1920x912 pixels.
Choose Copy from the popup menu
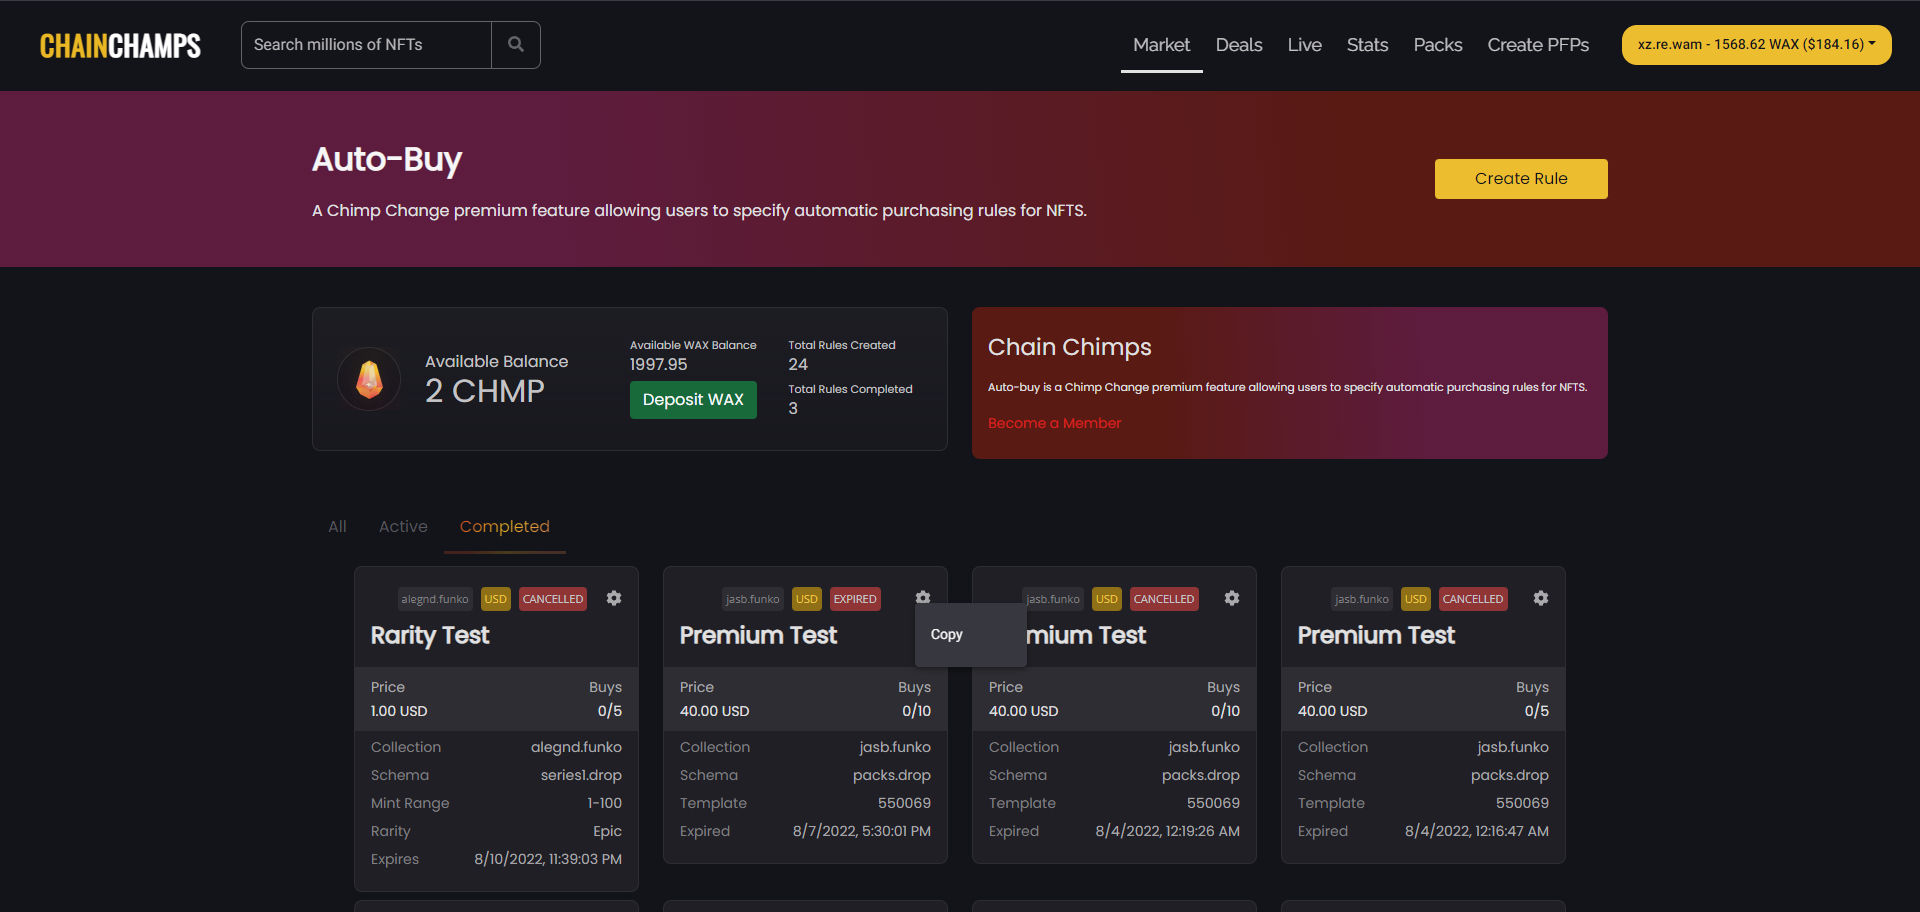947,635
